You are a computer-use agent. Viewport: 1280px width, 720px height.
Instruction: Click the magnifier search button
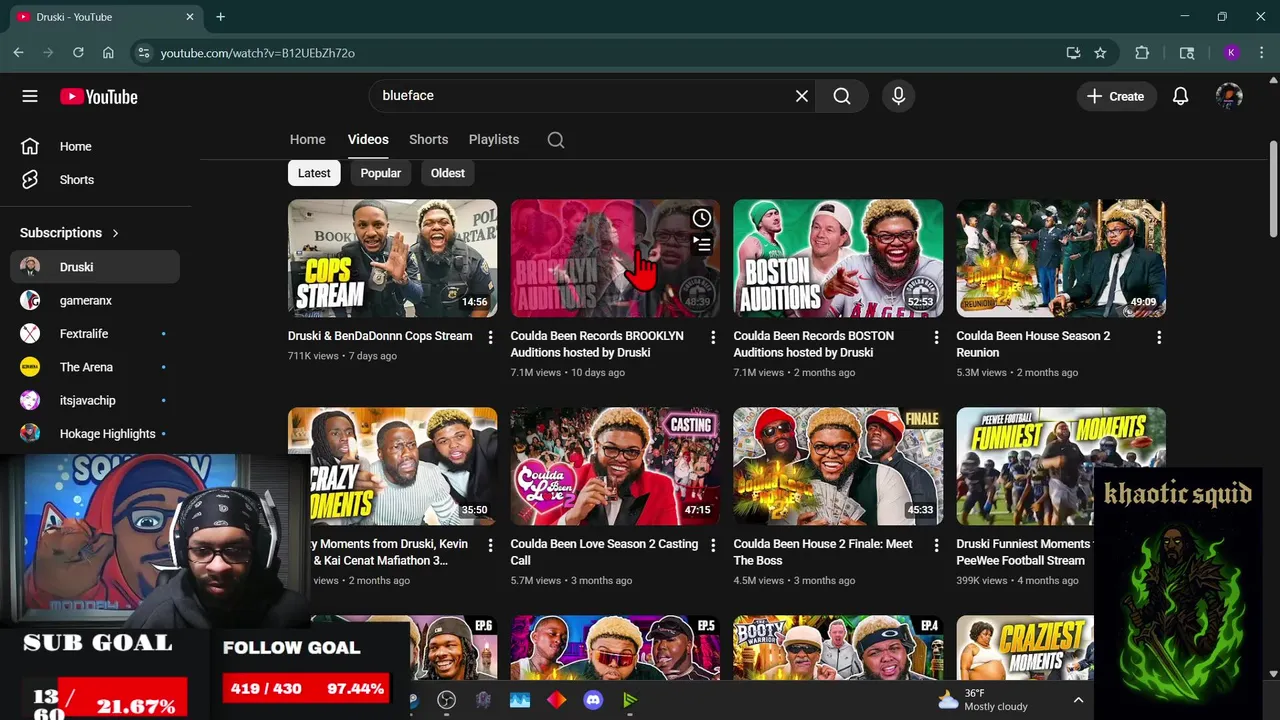click(x=842, y=96)
